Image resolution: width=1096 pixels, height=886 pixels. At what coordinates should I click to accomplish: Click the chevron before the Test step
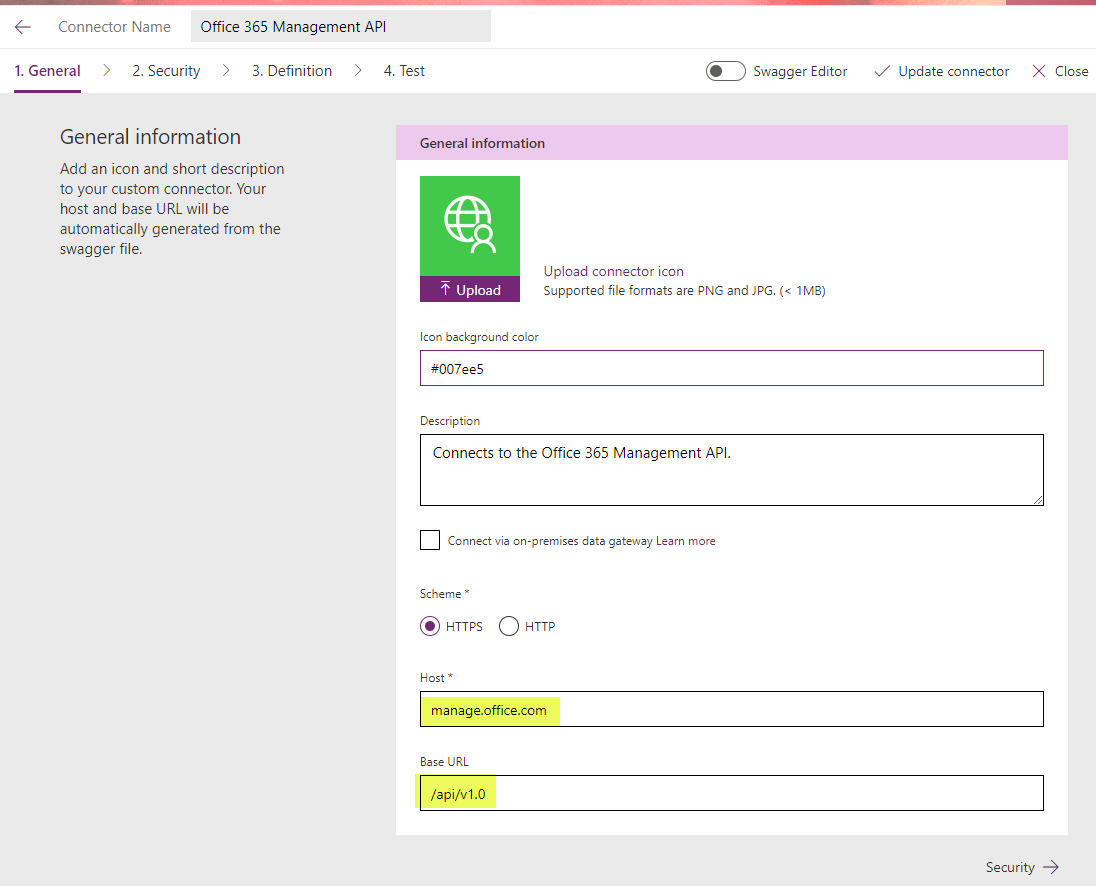point(357,71)
